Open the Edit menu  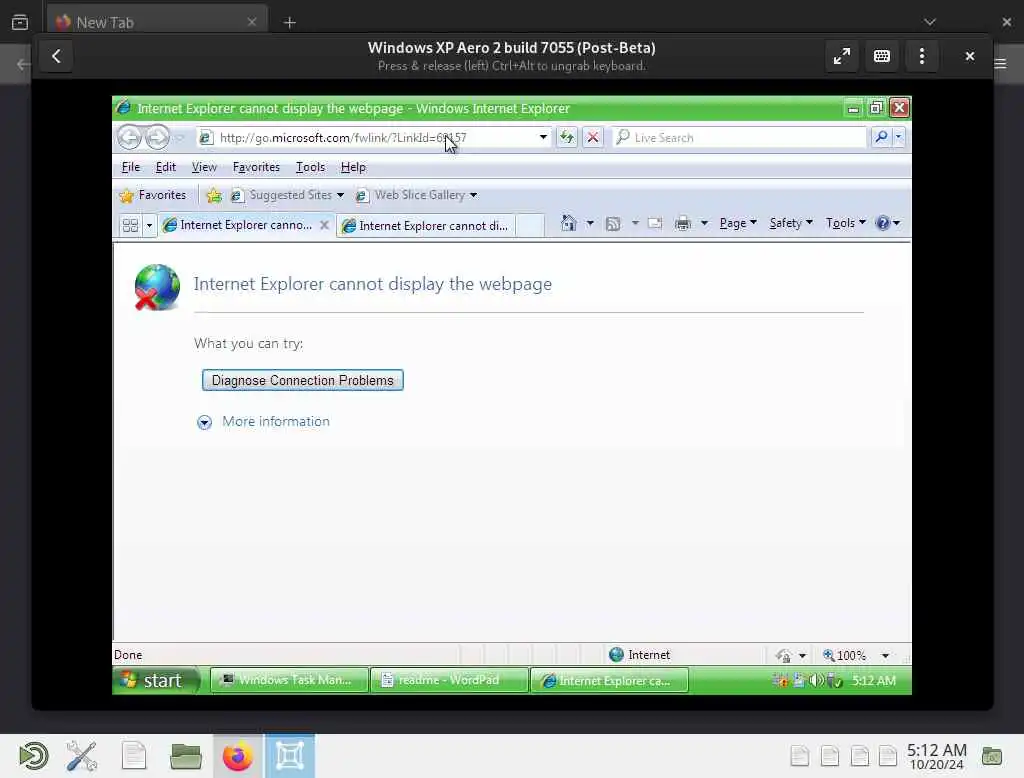166,167
